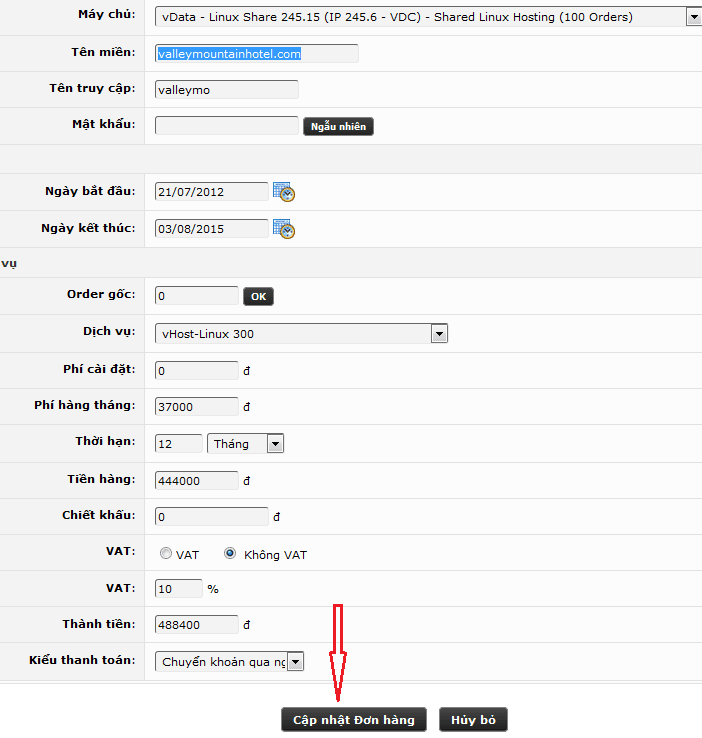Open calendar picker for Ngày kết thúc
Screen dimensions: 702x738
(284, 229)
